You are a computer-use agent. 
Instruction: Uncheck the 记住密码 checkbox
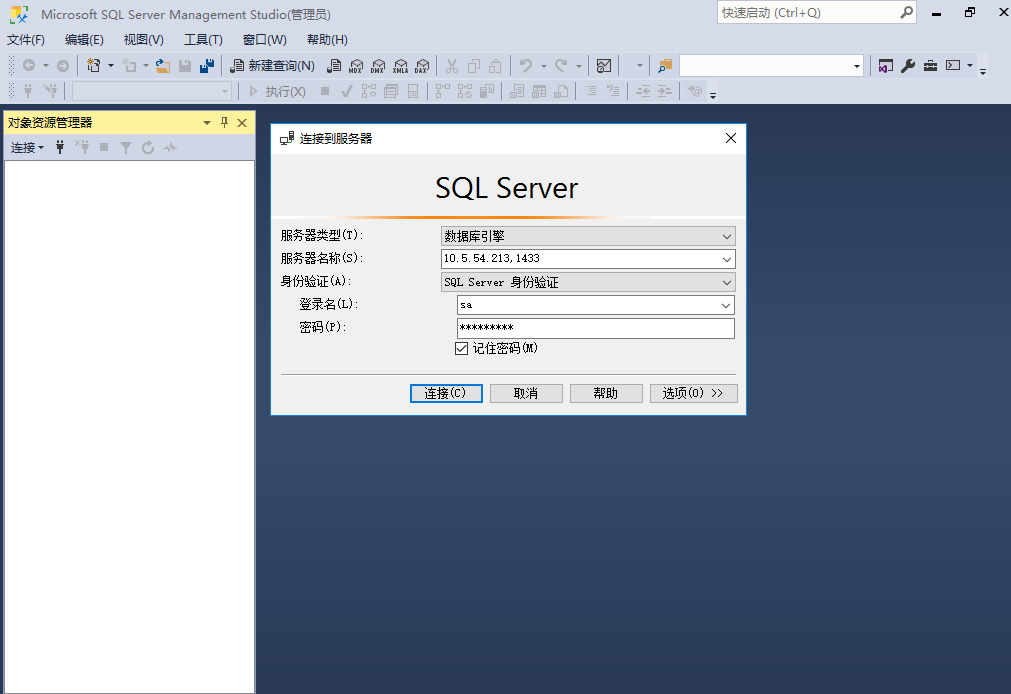462,348
